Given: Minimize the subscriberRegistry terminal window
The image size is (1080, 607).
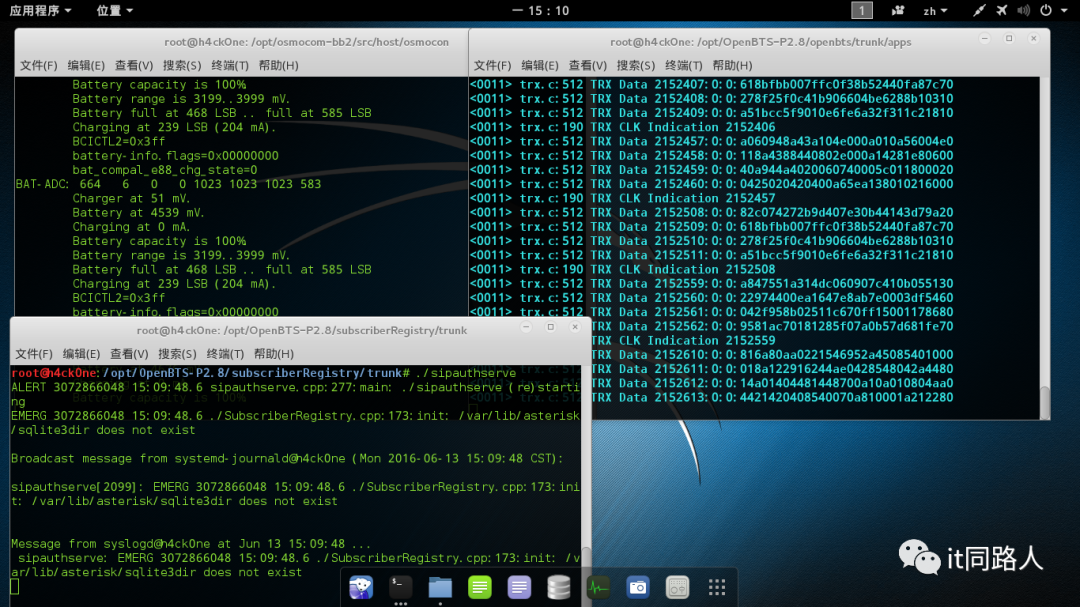Looking at the screenshot, I should [x=526, y=327].
